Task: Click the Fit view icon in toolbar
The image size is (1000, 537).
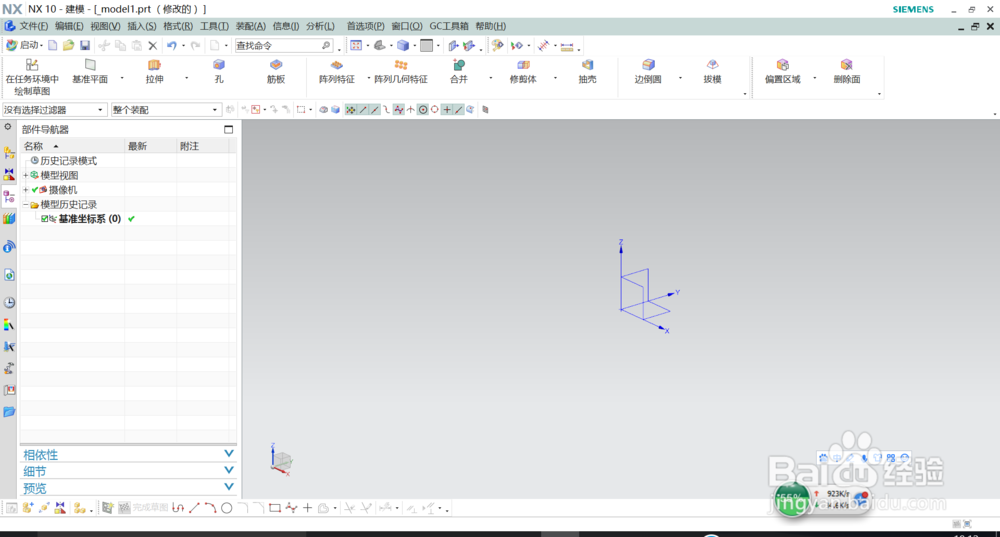Action: point(357,45)
